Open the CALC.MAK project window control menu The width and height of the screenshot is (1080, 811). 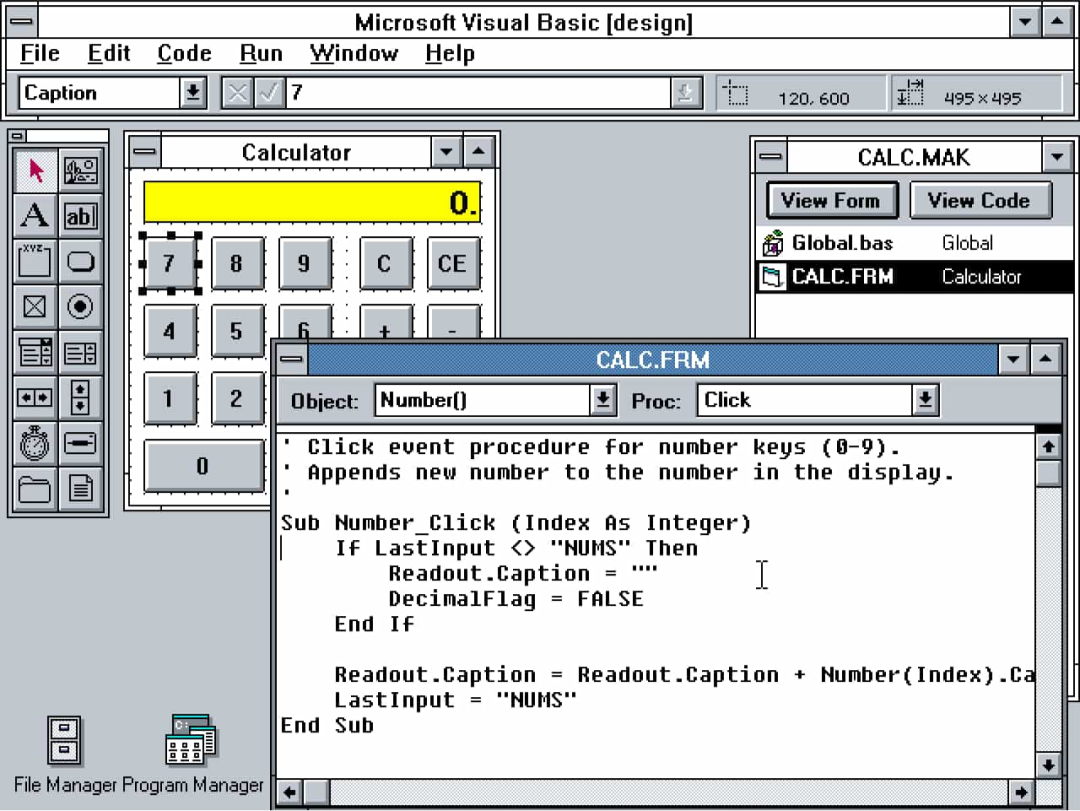[771, 157]
